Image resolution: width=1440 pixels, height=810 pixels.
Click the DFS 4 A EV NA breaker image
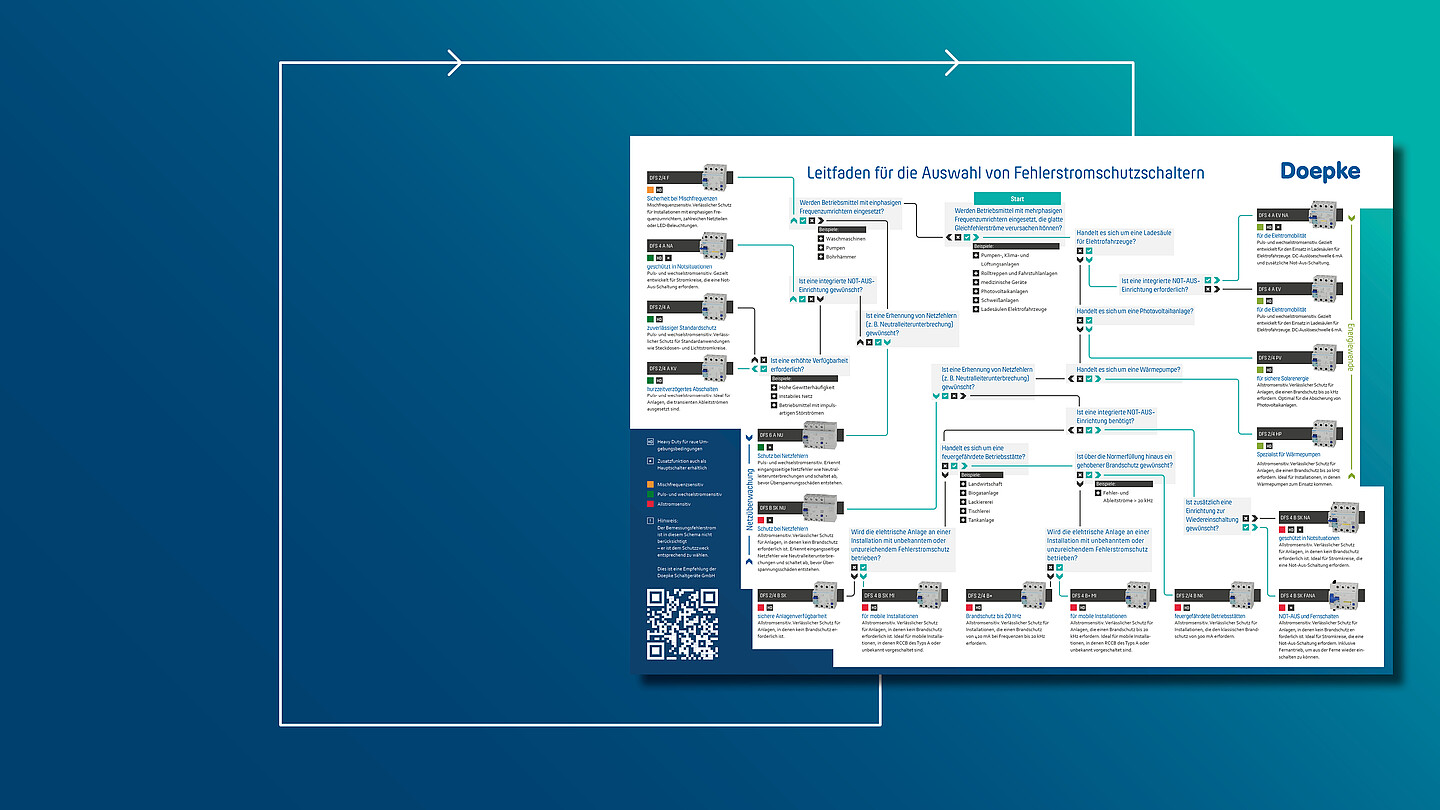1324,216
